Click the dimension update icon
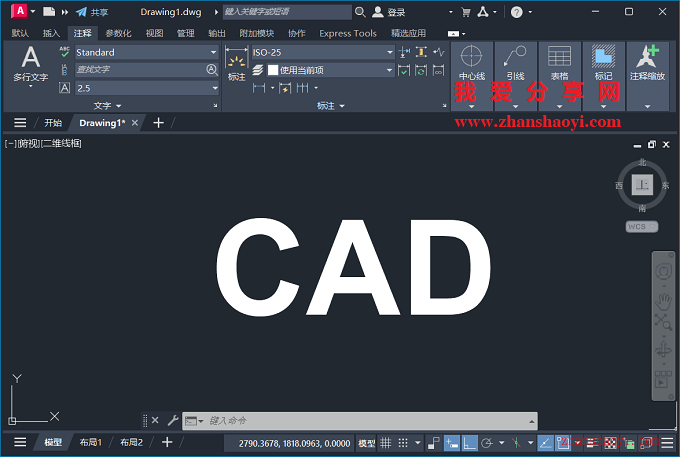This screenshot has width=680, height=457. coord(421,70)
